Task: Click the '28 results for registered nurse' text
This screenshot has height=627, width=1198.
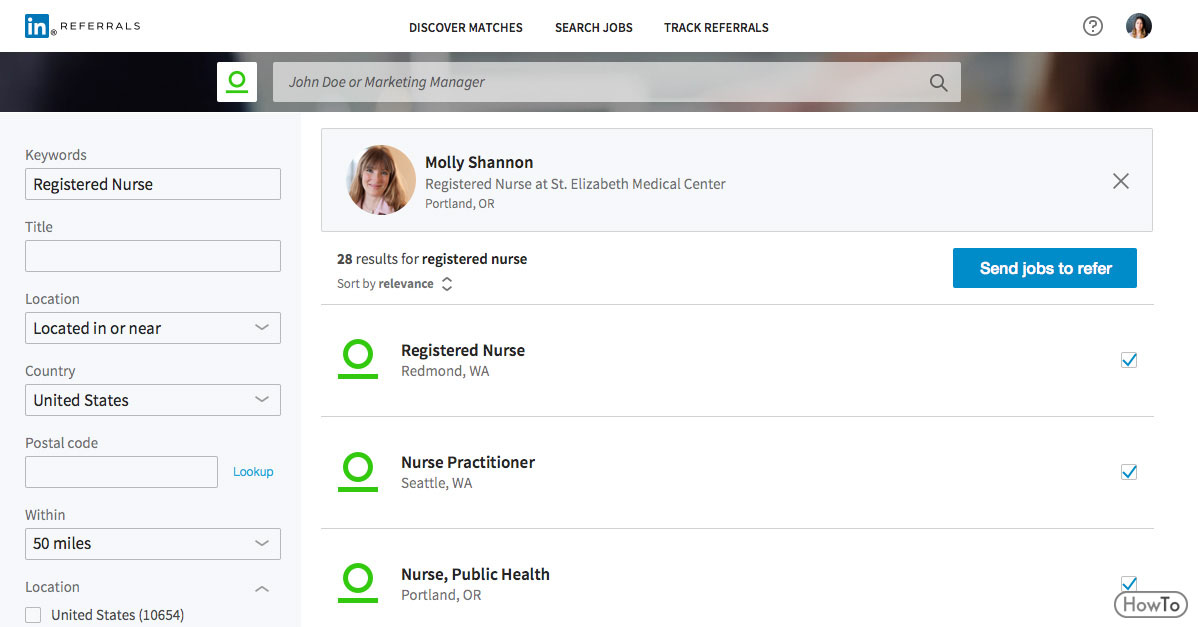Action: [432, 259]
